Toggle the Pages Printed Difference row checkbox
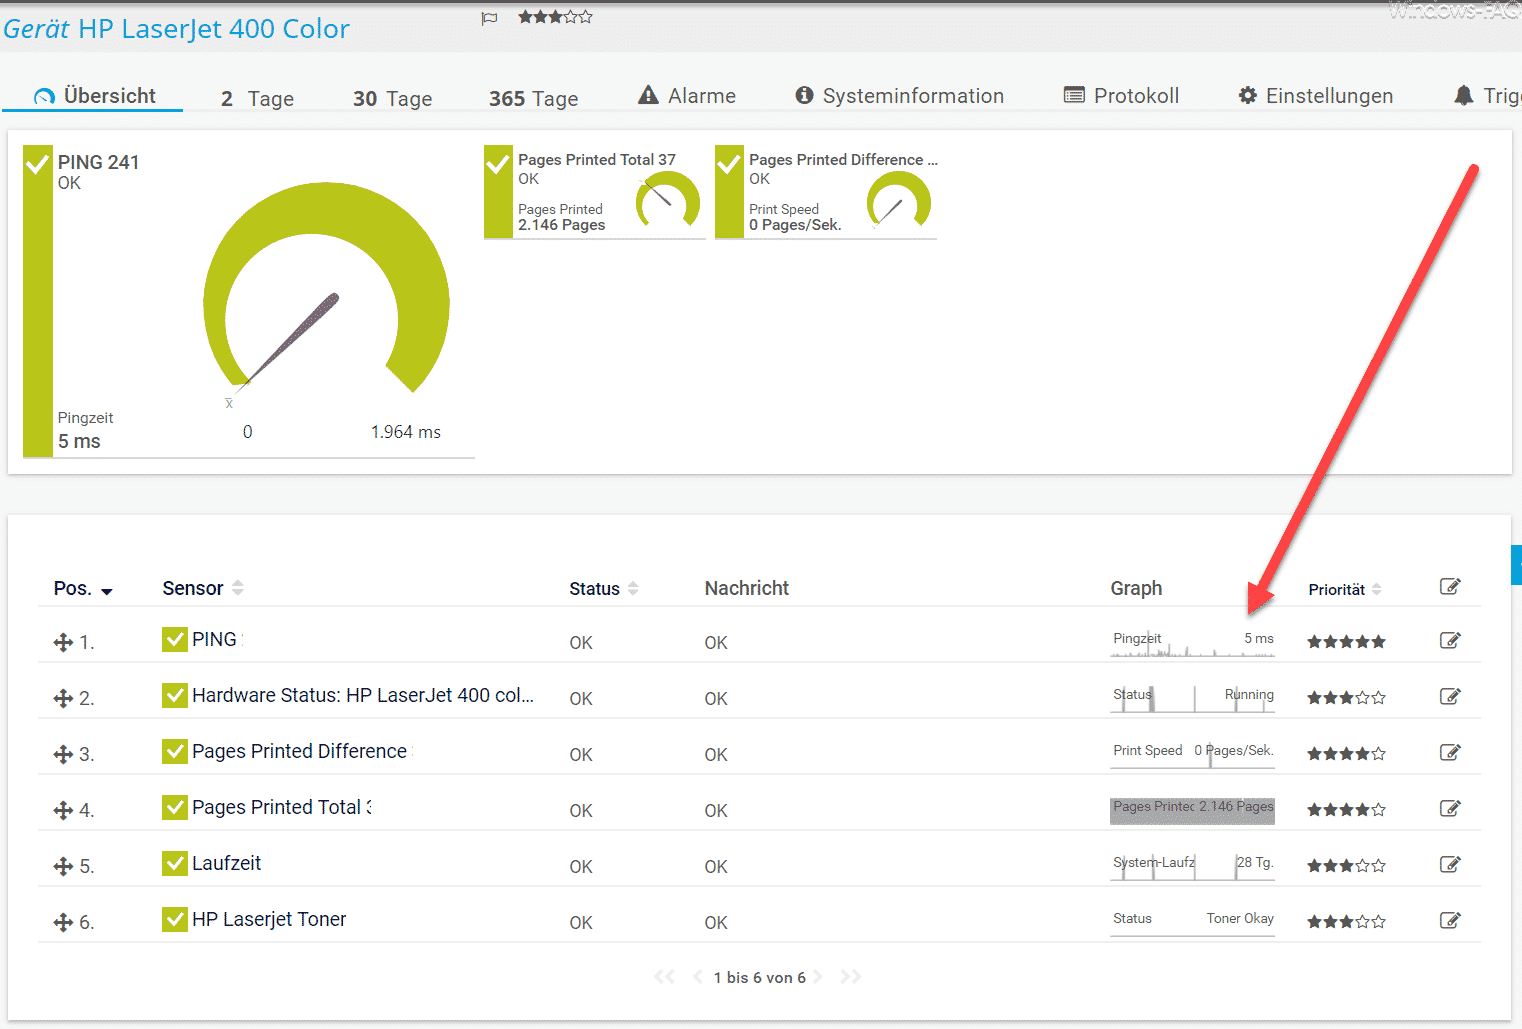 click(x=175, y=751)
